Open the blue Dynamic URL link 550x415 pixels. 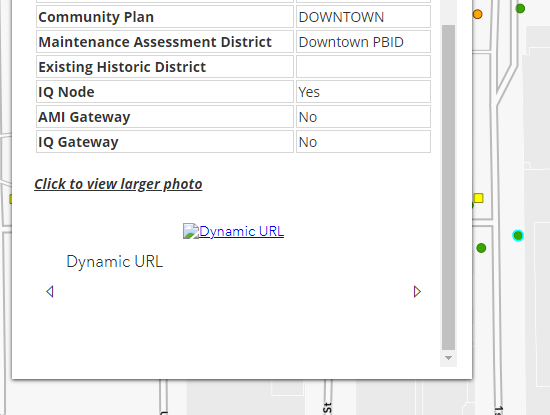coord(241,232)
